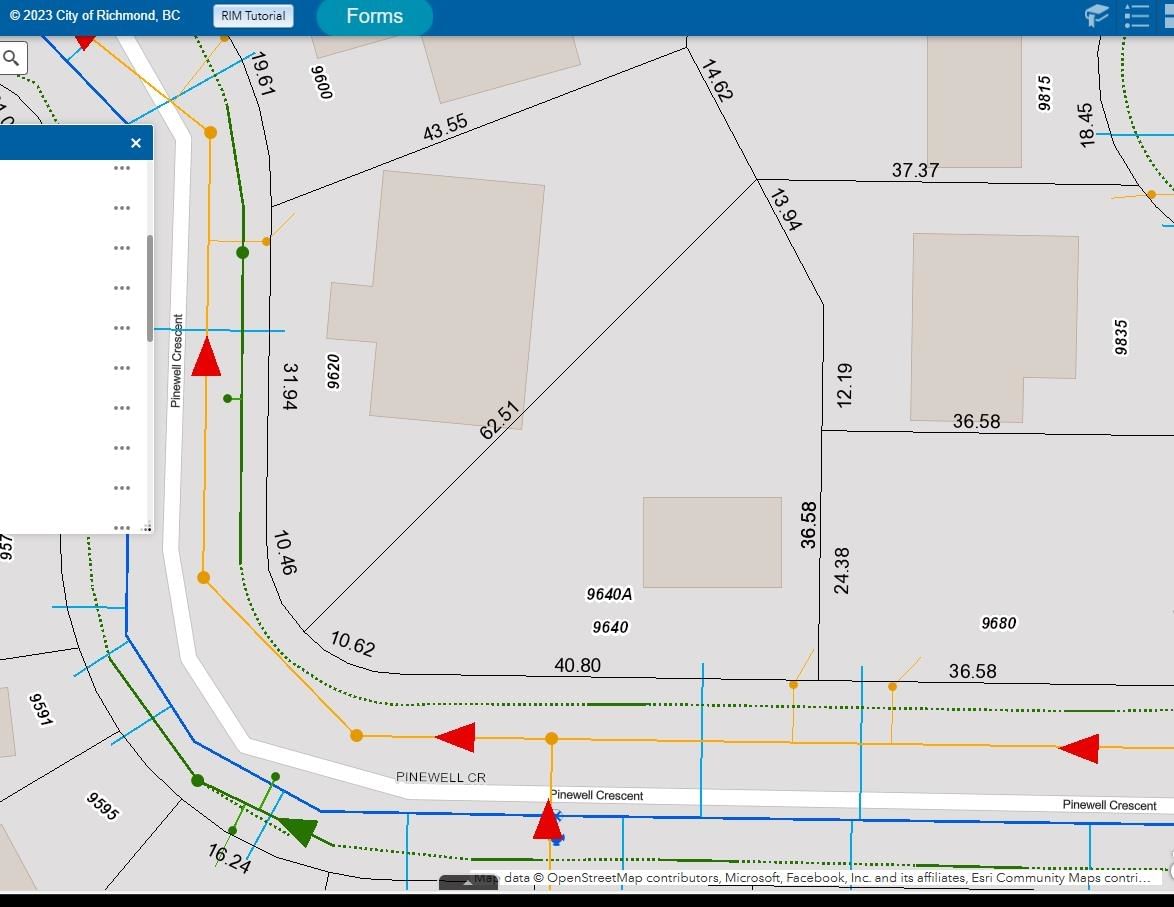Open last visible row's three-dot menu
The width and height of the screenshot is (1174, 907).
click(x=122, y=526)
